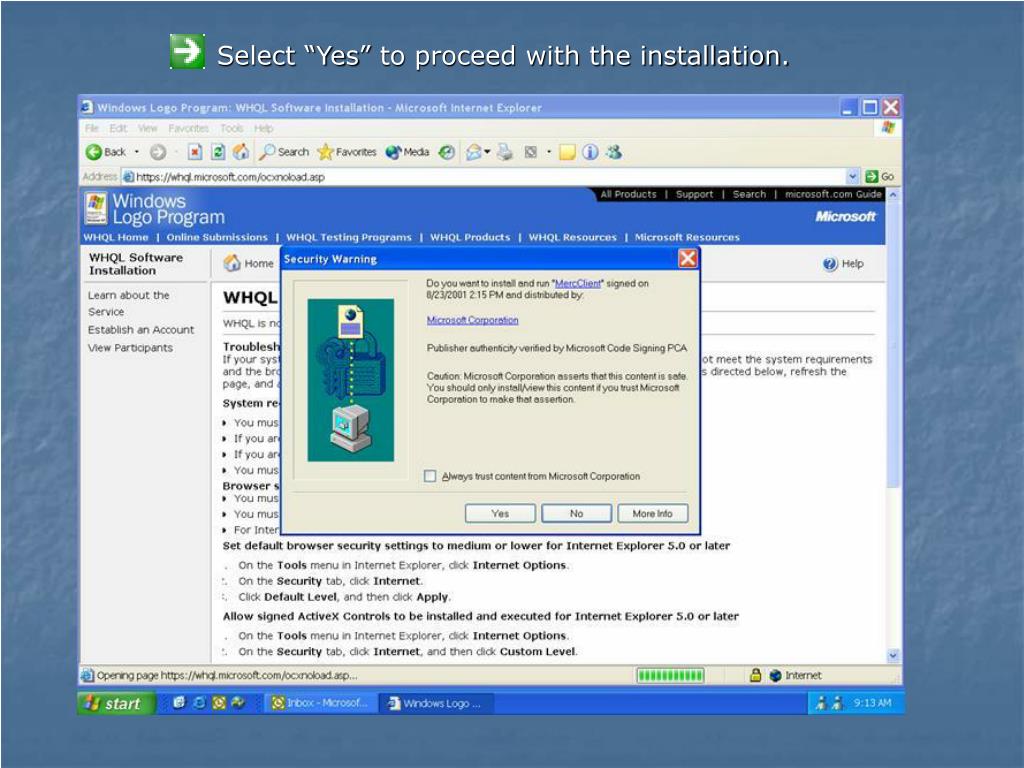Viewport: 1024px width, 768px height.
Task: Open the yellow Discuss note icon
Action: 568,153
